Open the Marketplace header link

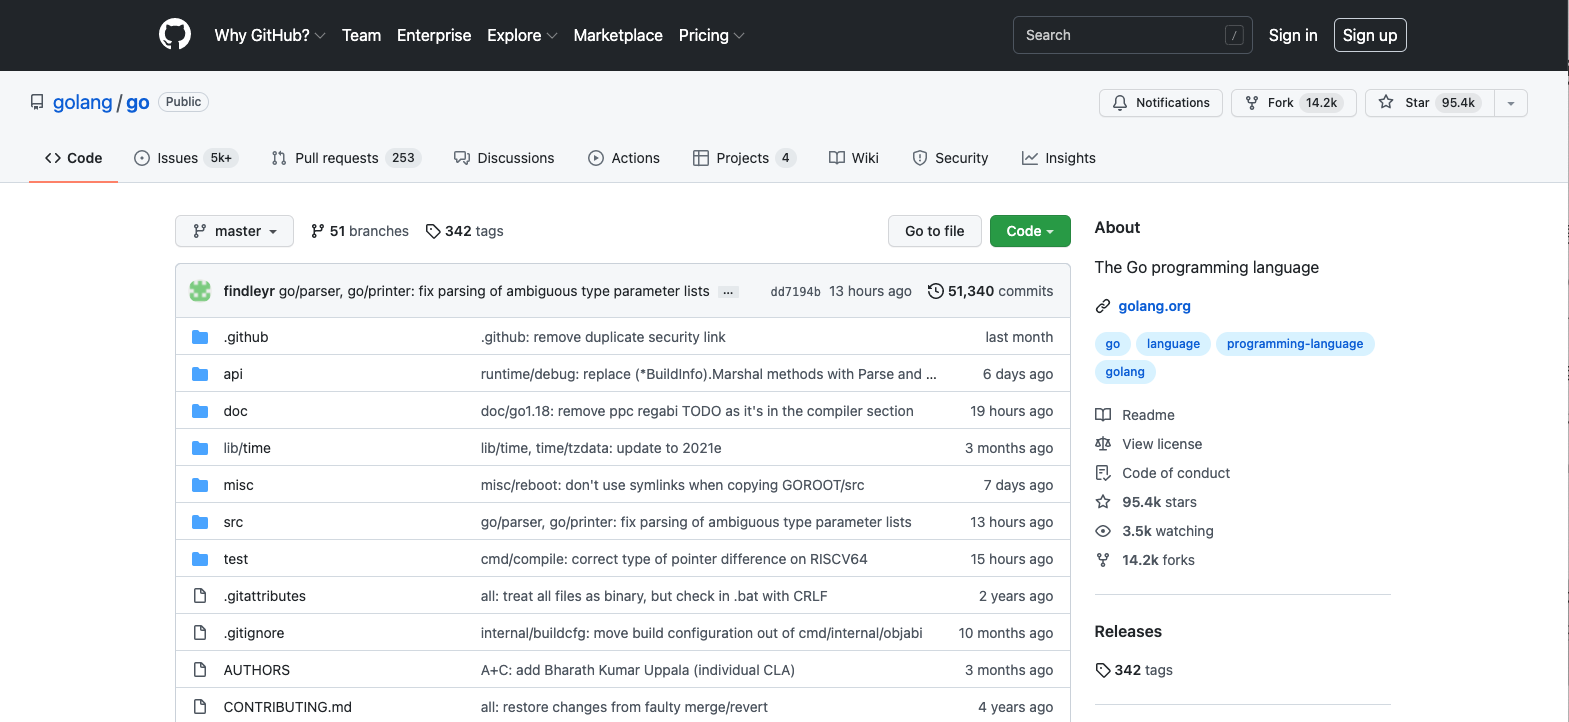[x=618, y=35]
